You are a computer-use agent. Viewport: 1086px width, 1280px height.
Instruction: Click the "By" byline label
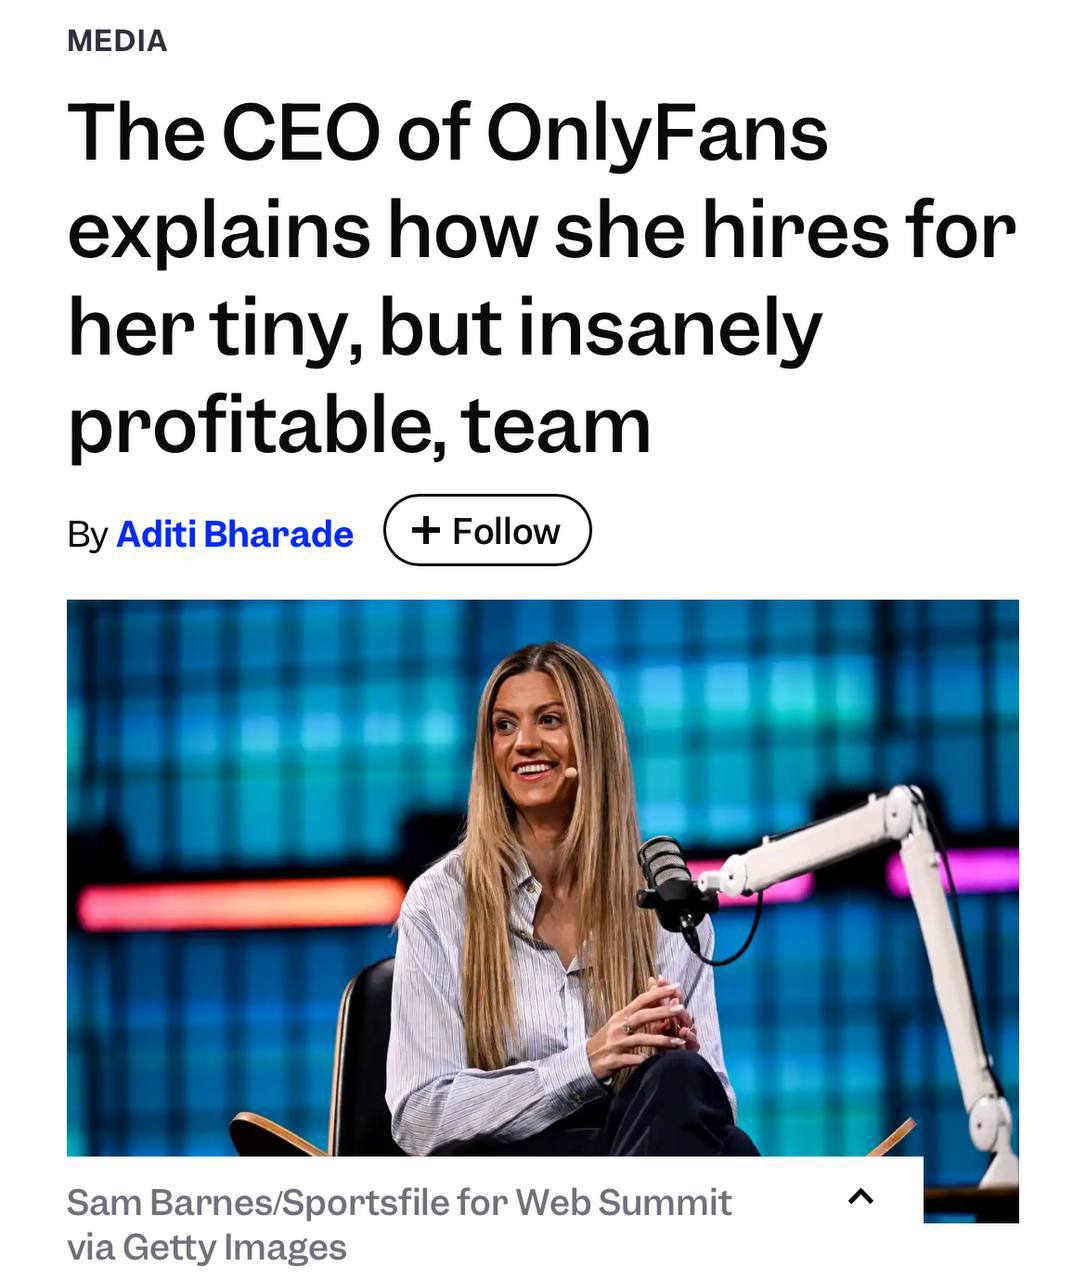pyautogui.click(x=87, y=534)
